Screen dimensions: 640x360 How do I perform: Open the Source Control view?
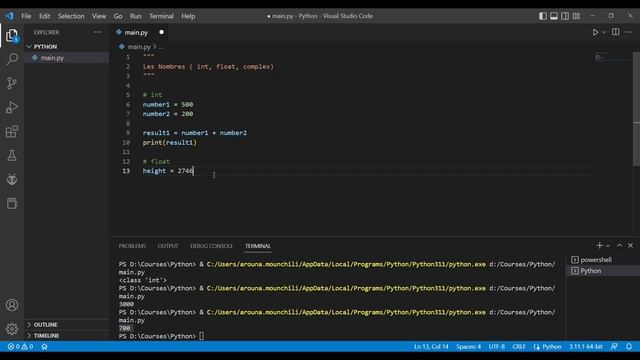coord(12,83)
